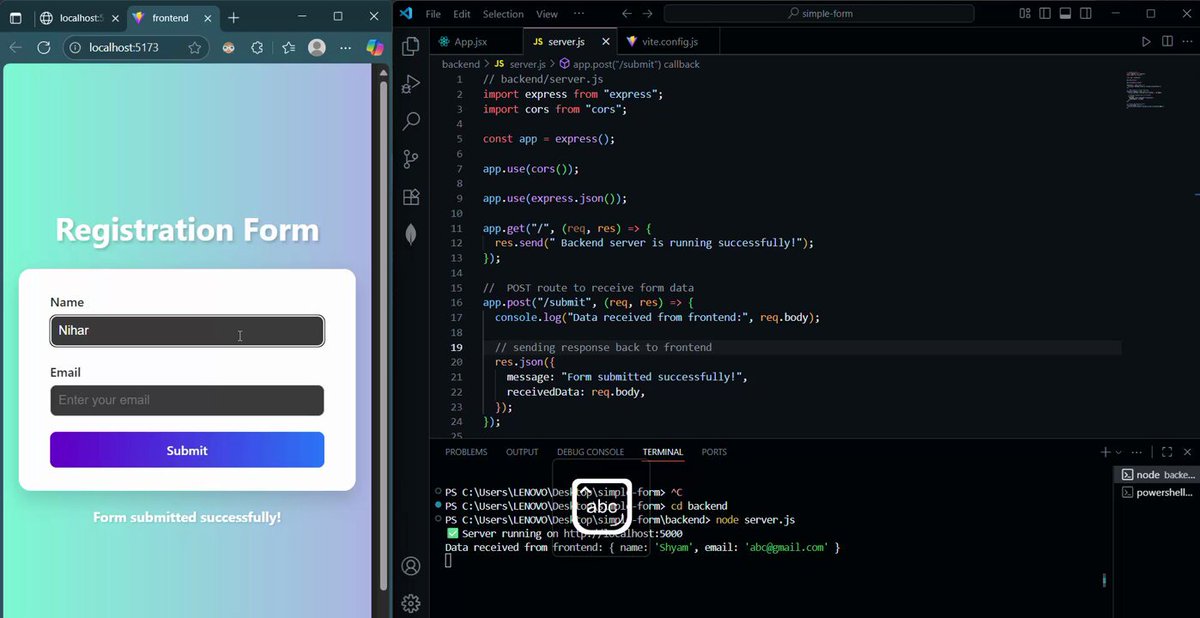Toggle bottom Panel visibility
This screenshot has width=1200, height=618.
point(1065,14)
